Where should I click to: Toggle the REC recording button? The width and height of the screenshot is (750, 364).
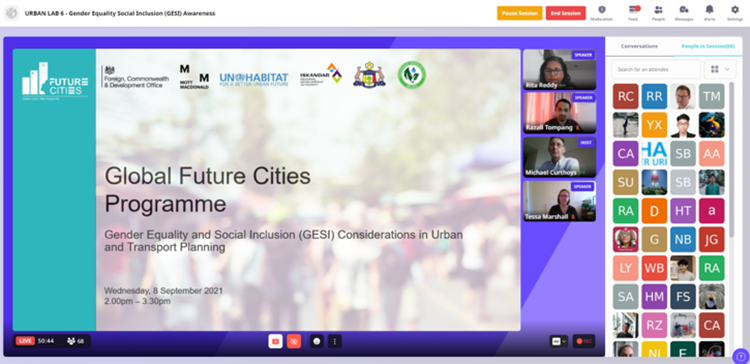584,341
